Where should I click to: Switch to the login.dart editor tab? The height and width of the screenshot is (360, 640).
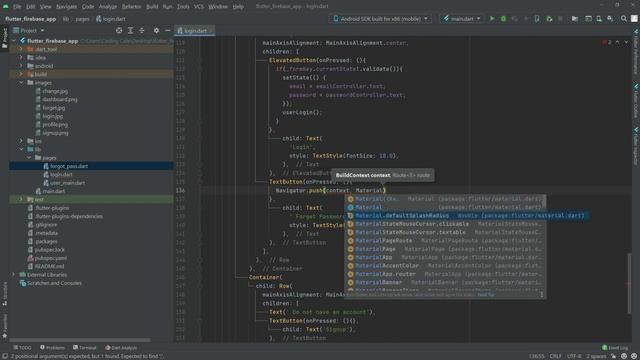[195, 31]
